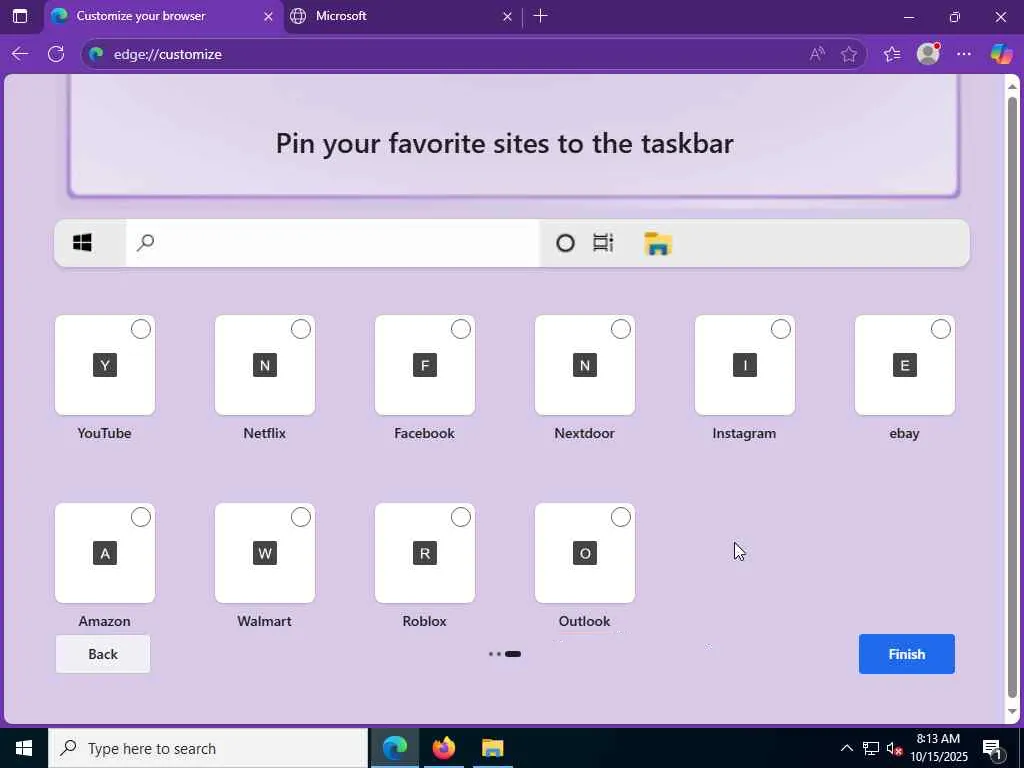The height and width of the screenshot is (768, 1024).
Task: Select the Netflix radio button
Action: (301, 329)
